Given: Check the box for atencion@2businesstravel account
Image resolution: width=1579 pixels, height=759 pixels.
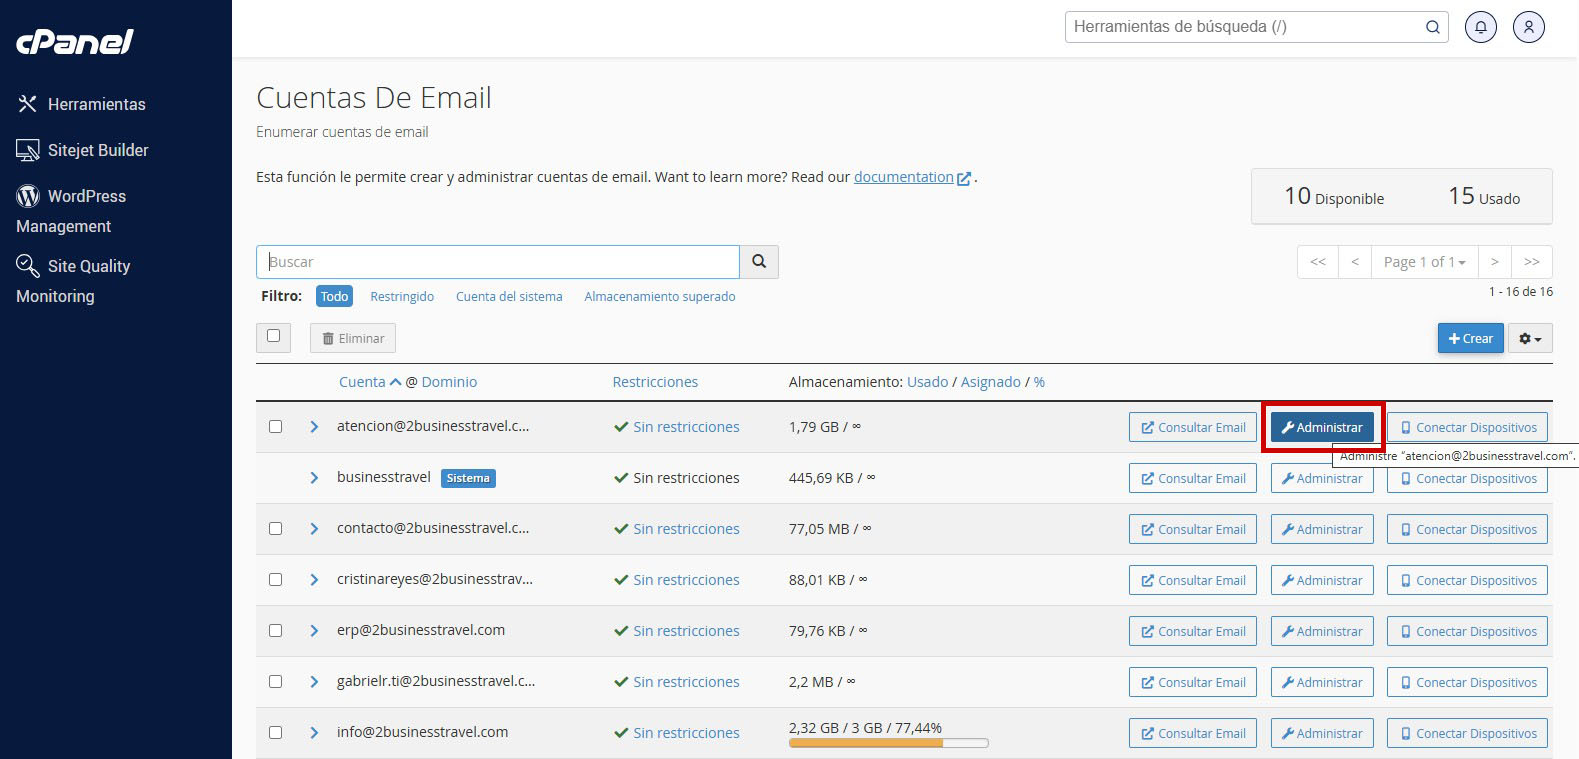Looking at the screenshot, I should coord(275,427).
